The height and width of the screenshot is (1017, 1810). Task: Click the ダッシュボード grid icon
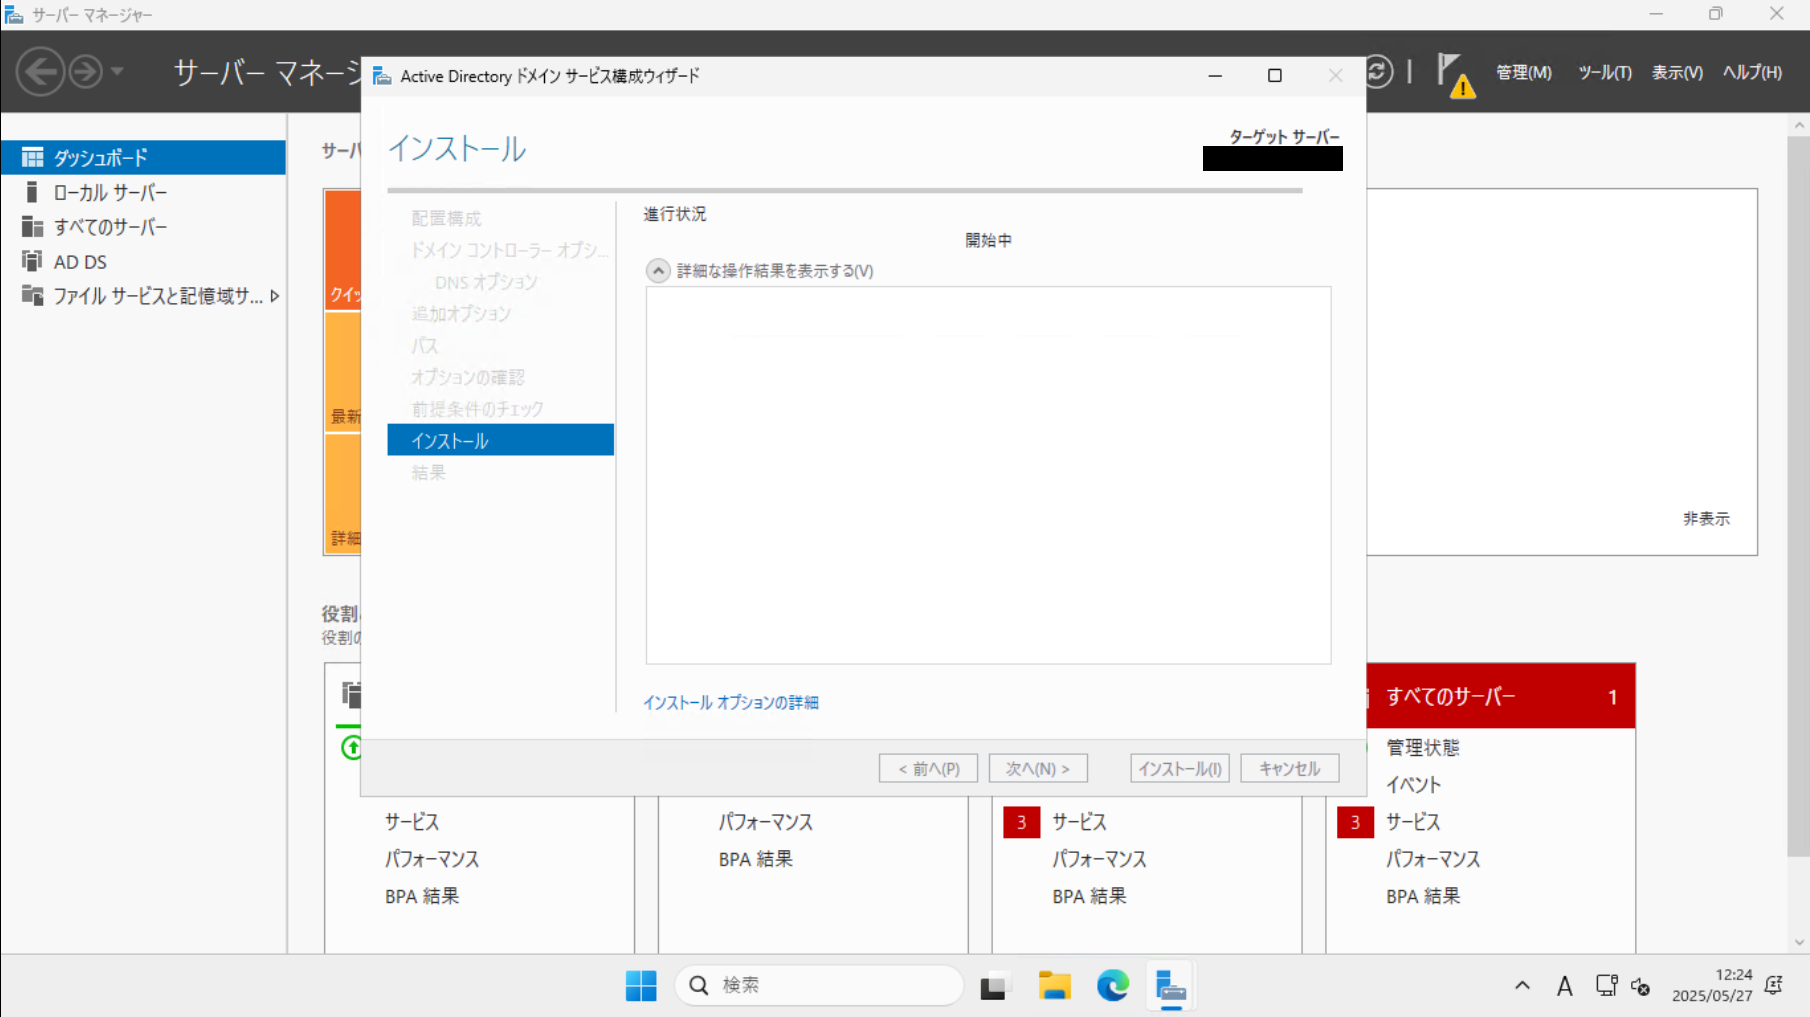(33, 157)
